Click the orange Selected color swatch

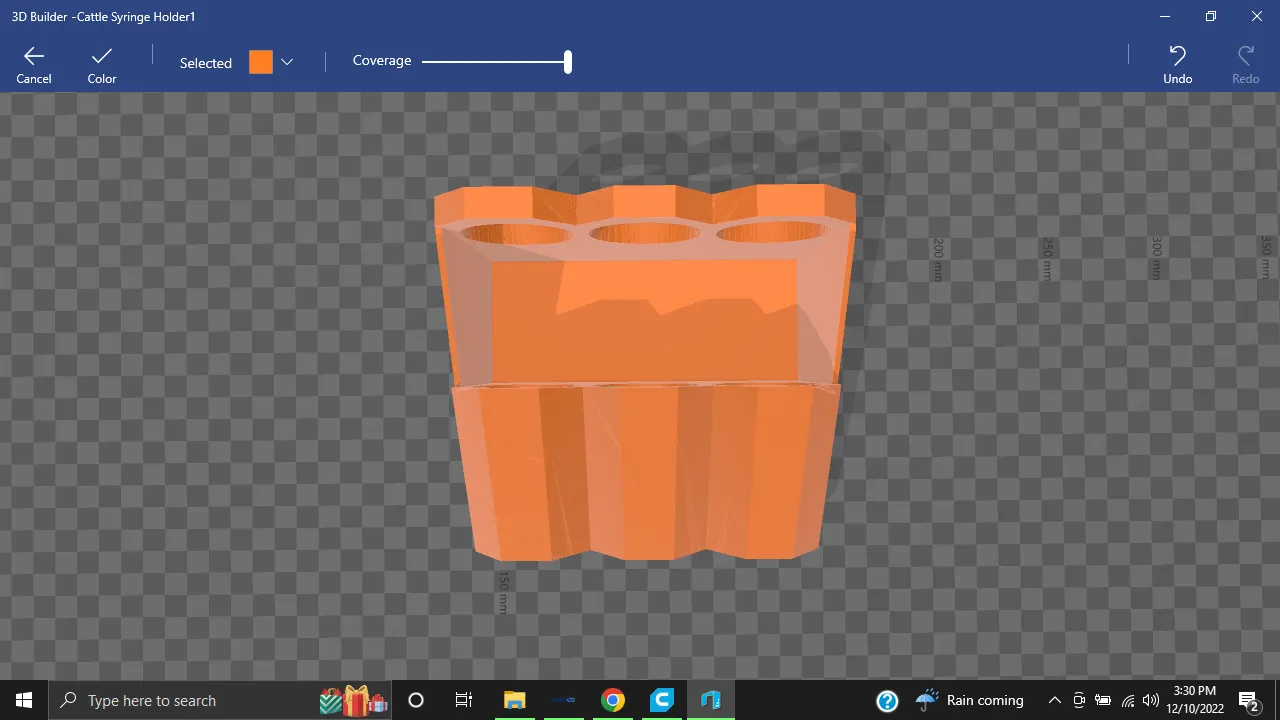[261, 62]
